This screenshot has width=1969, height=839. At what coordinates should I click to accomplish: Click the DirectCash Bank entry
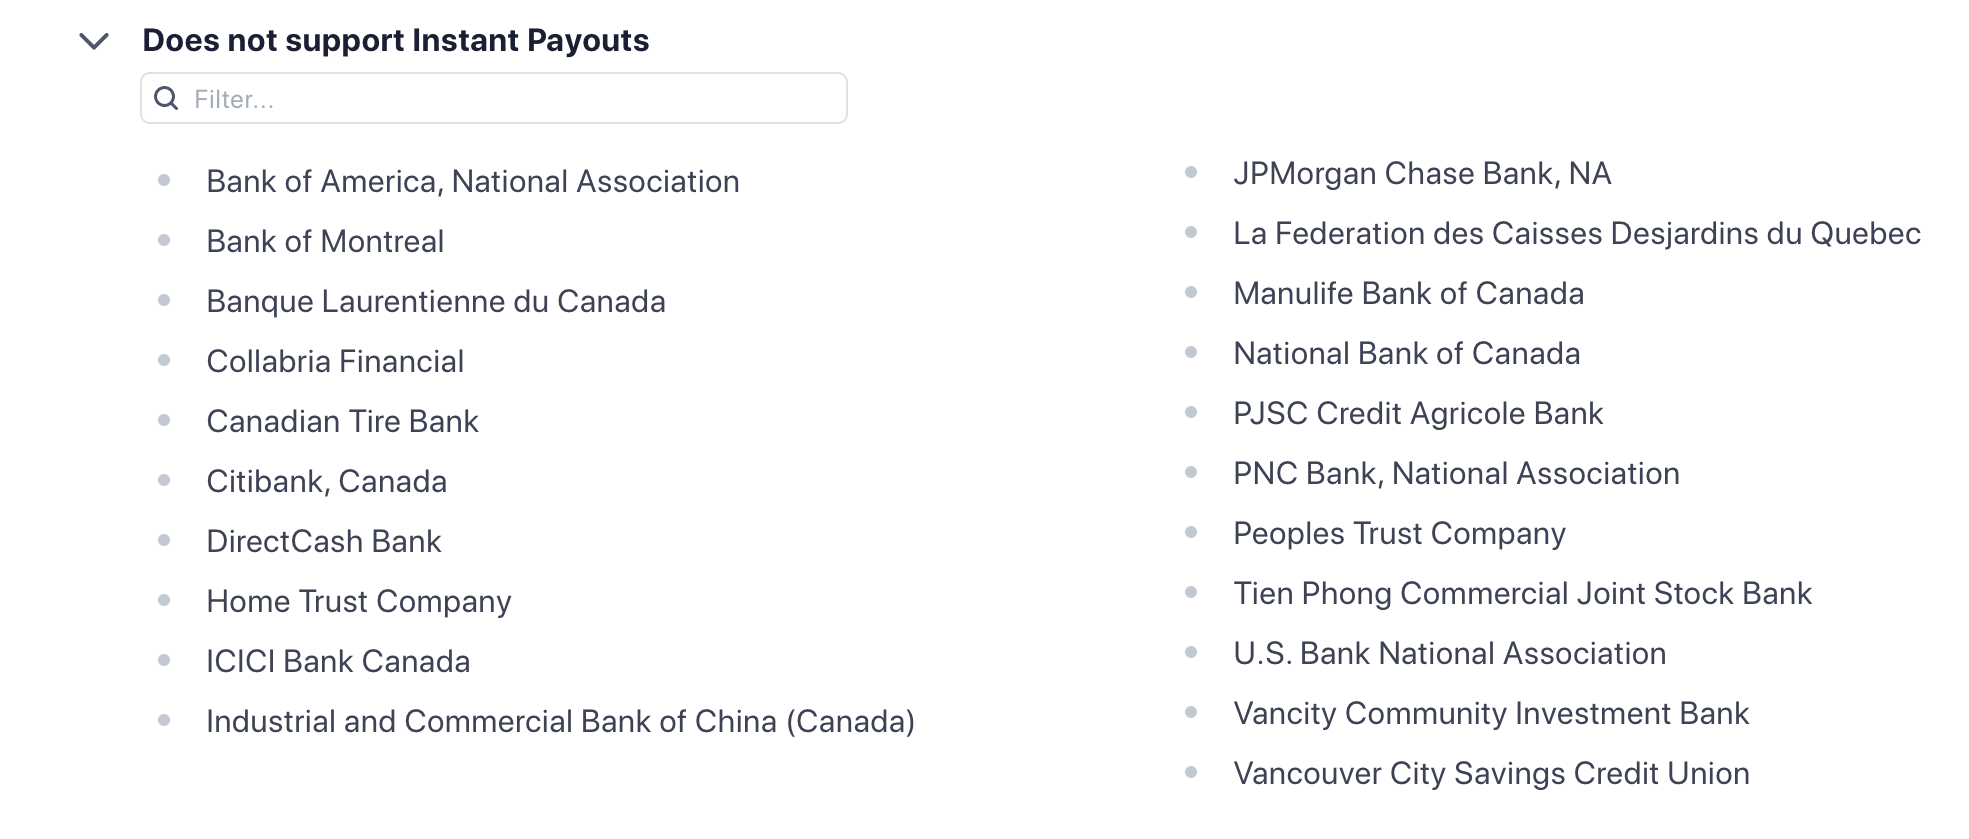point(323,541)
